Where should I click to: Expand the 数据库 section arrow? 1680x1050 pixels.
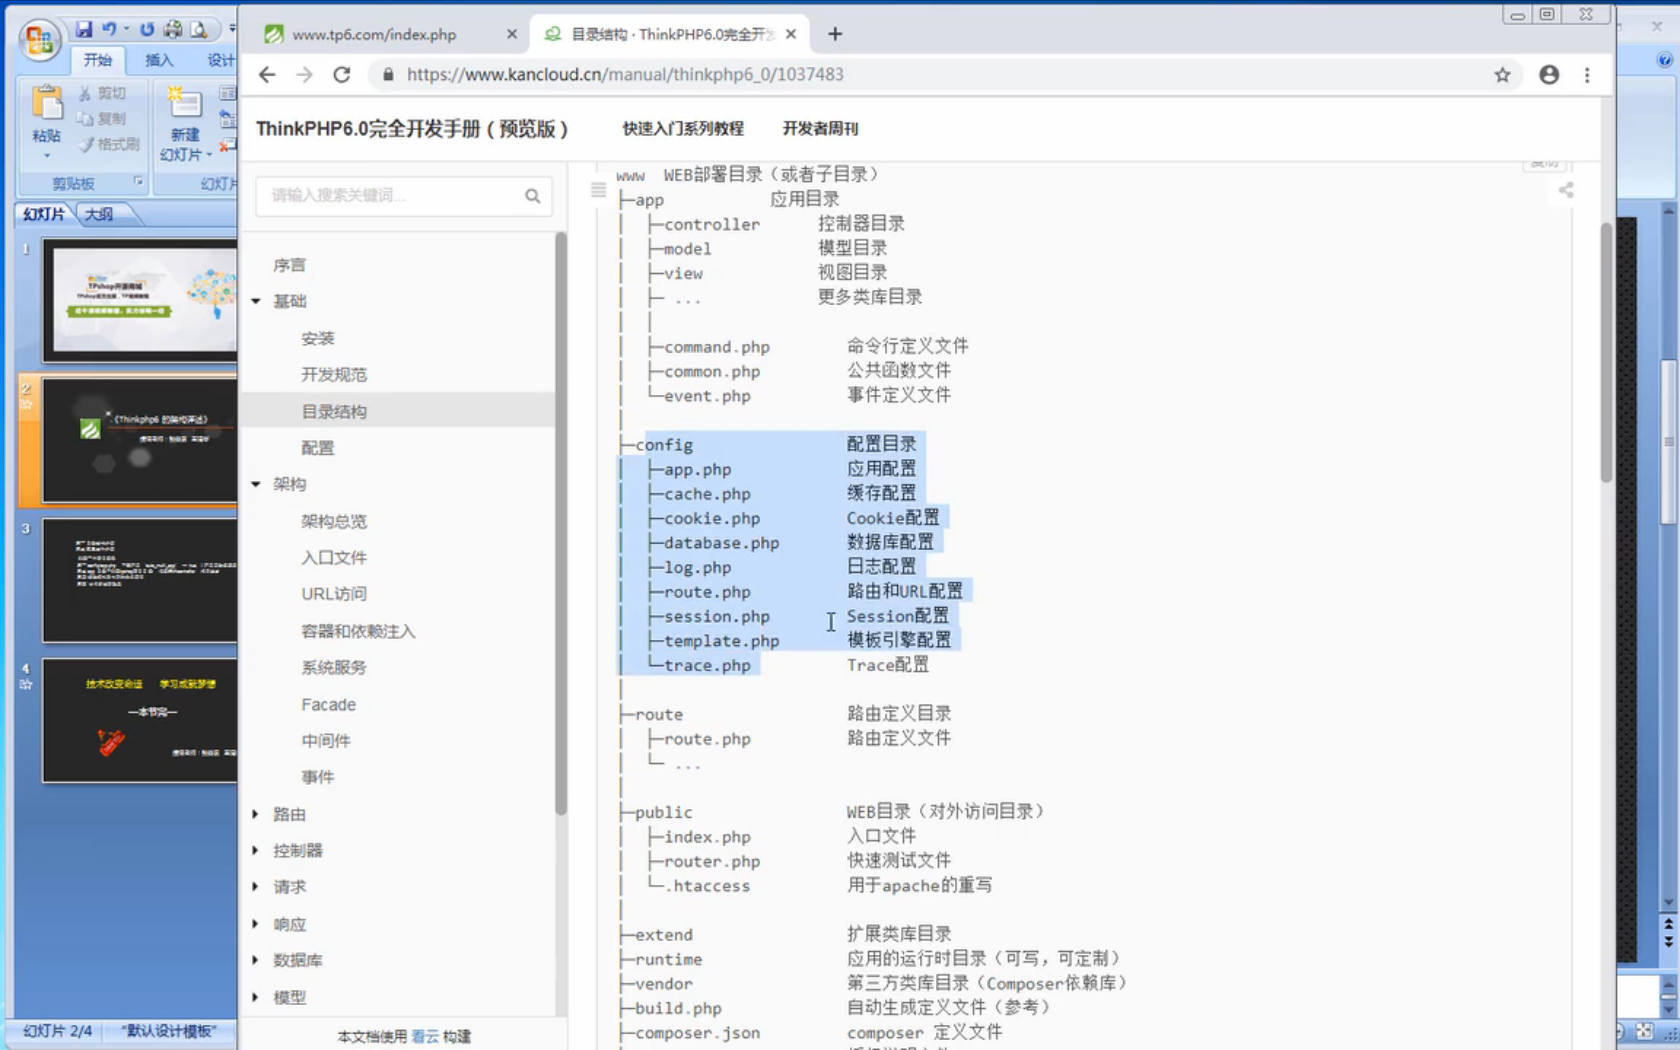click(256, 960)
